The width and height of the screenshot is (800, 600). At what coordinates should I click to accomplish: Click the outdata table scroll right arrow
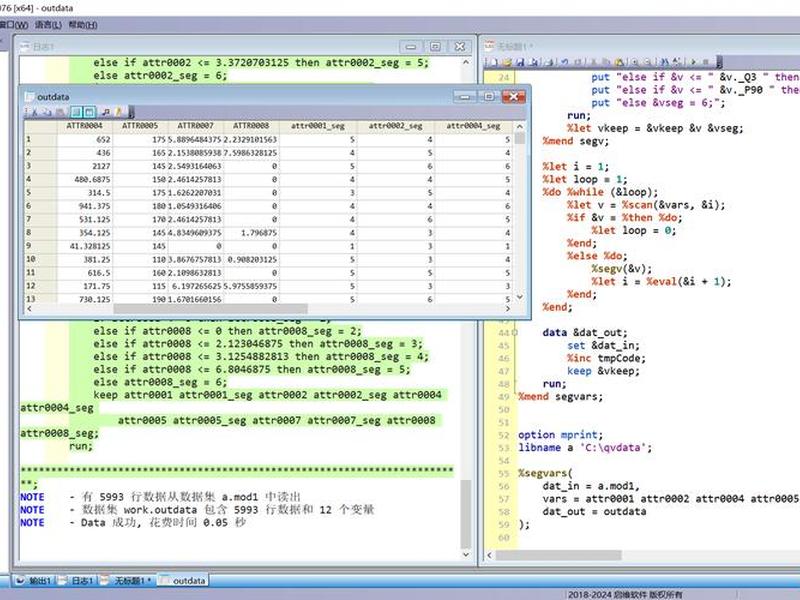tap(507, 309)
